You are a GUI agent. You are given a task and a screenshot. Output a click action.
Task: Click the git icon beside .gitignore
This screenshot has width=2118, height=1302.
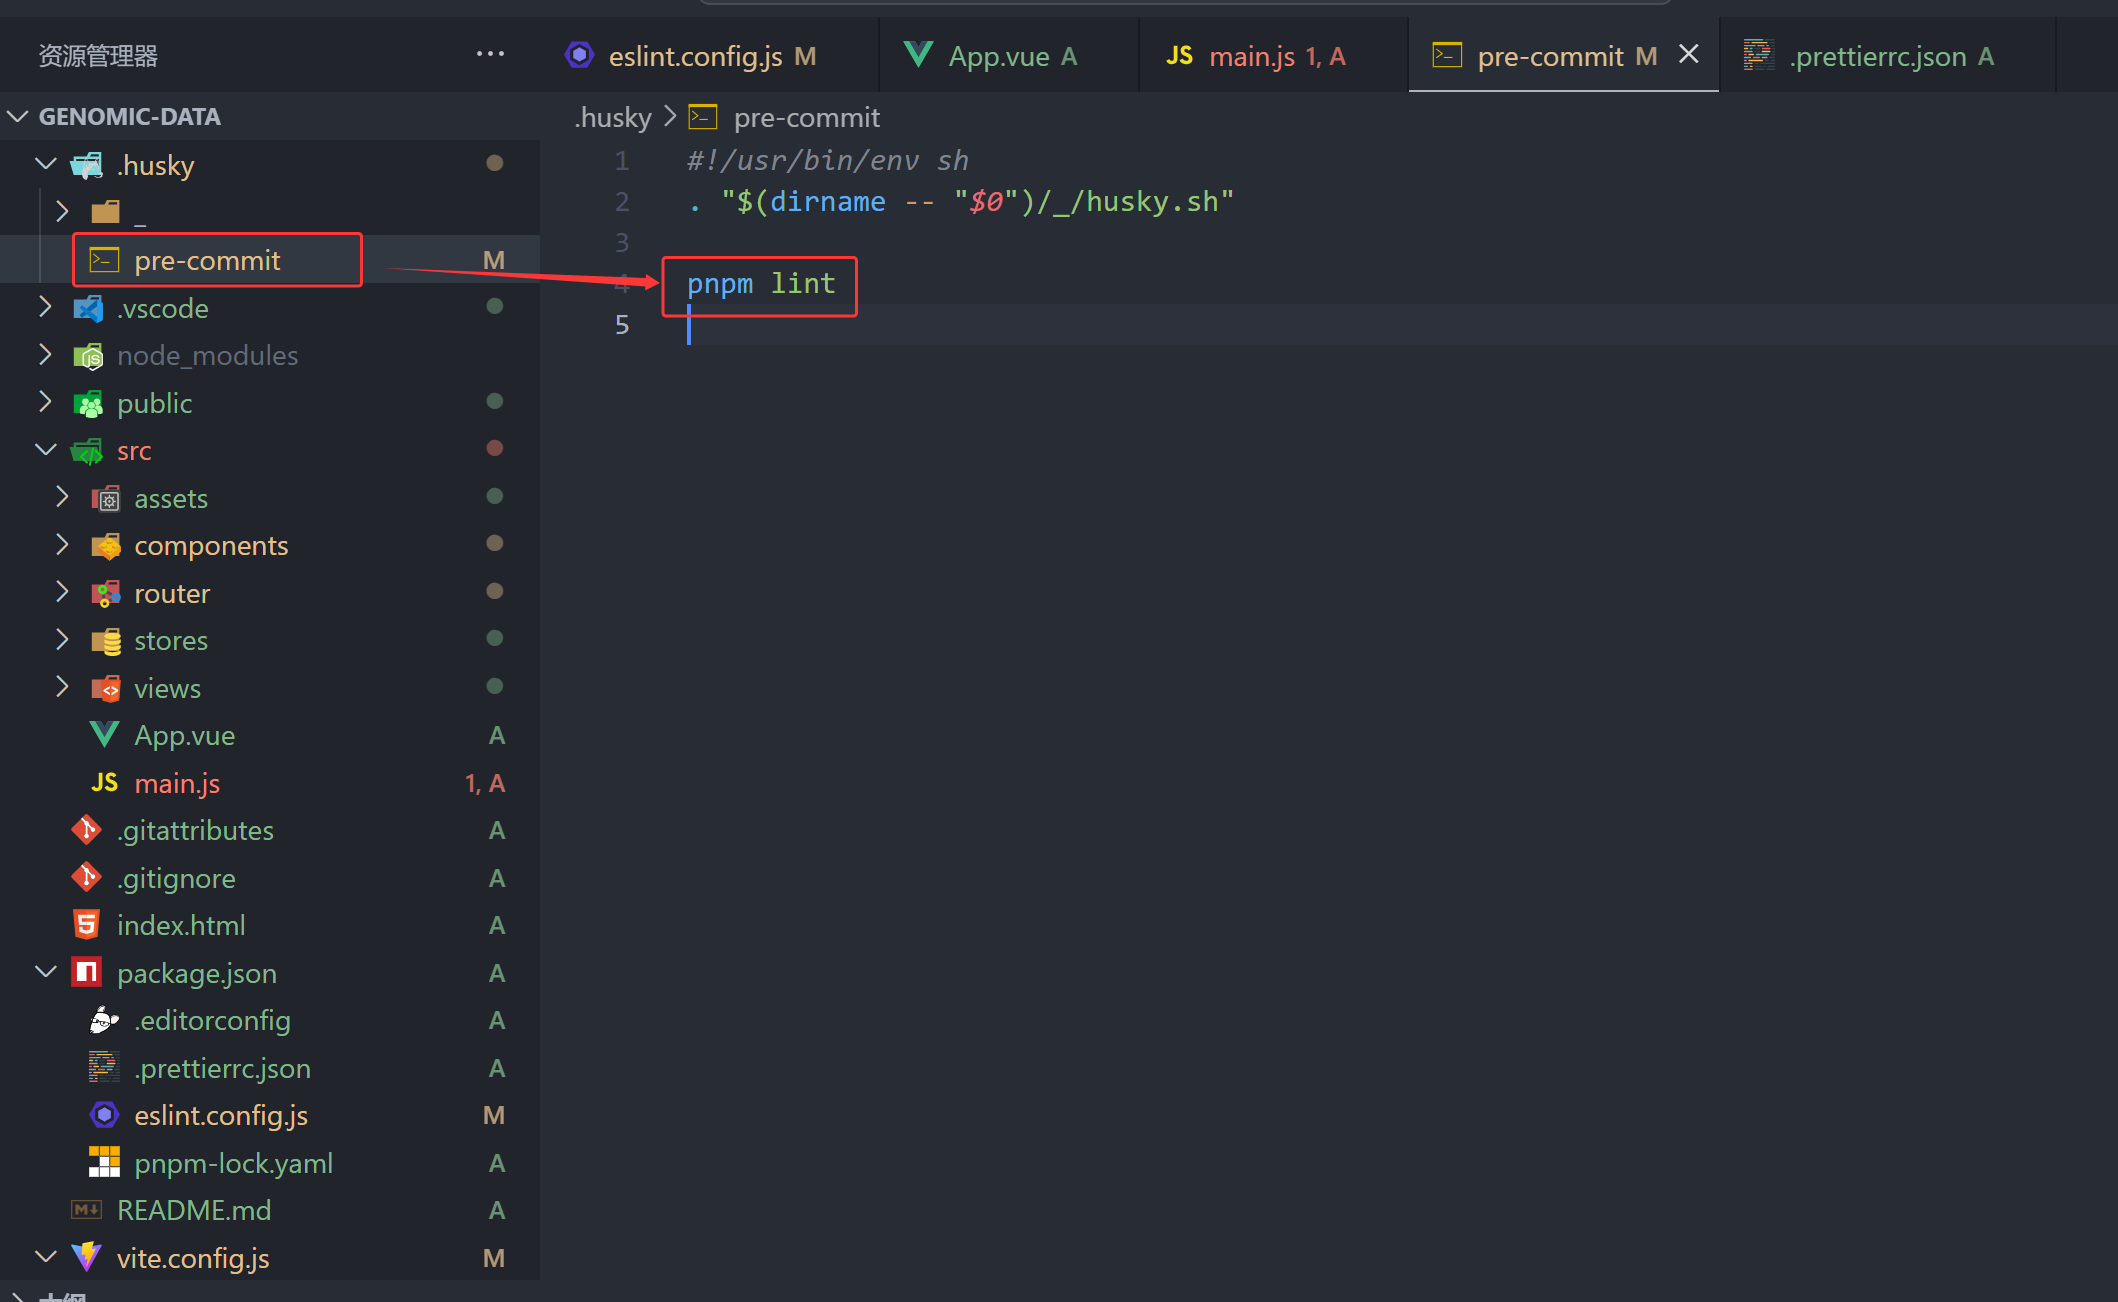(x=87, y=878)
